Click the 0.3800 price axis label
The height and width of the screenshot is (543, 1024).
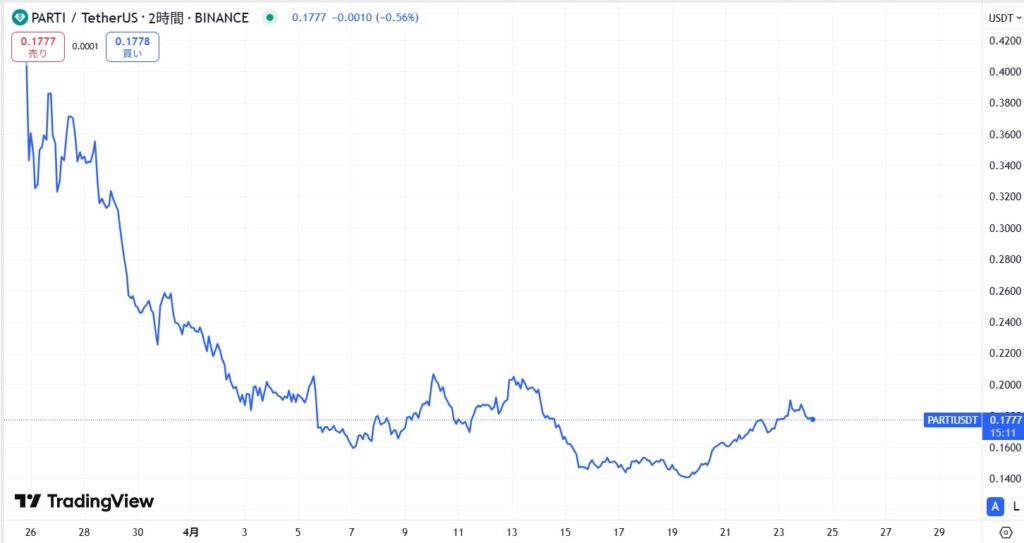(x=1005, y=103)
